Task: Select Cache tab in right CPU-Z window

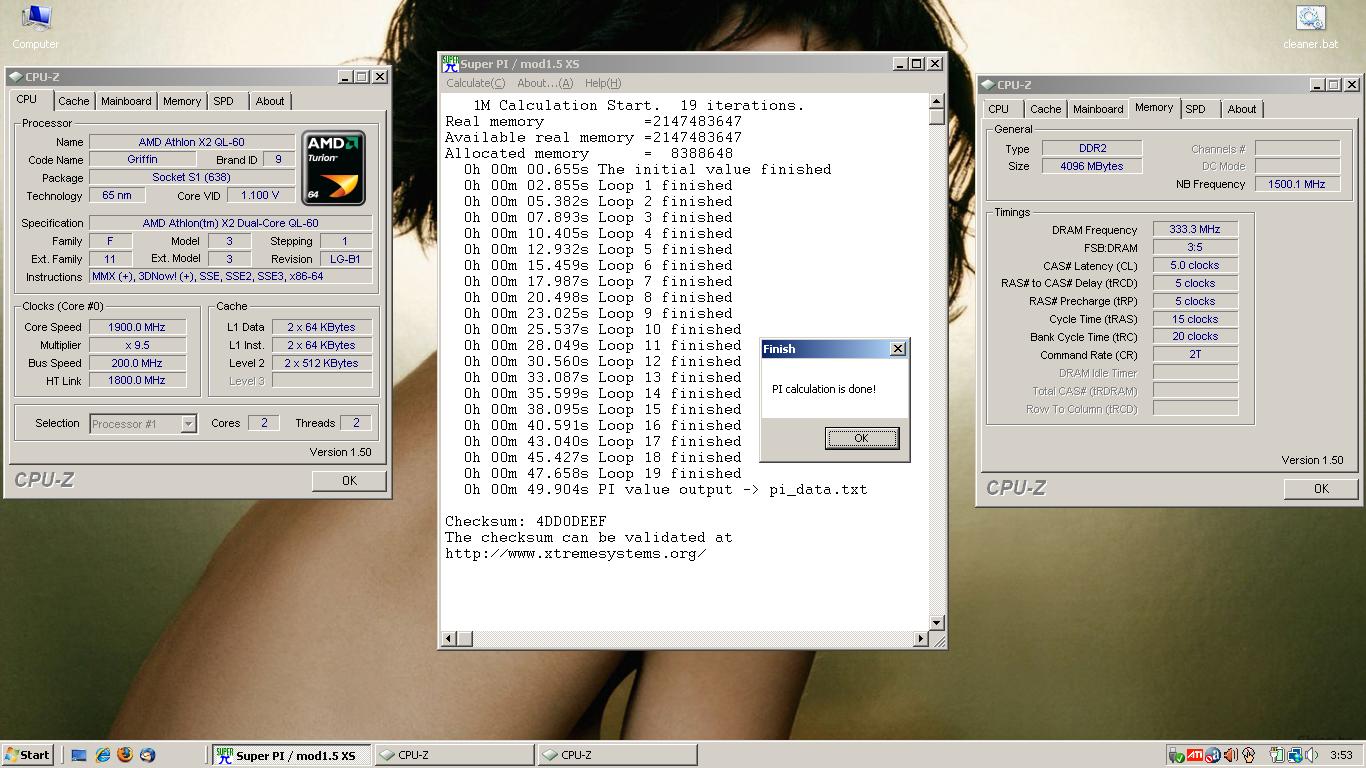Action: tap(1045, 109)
